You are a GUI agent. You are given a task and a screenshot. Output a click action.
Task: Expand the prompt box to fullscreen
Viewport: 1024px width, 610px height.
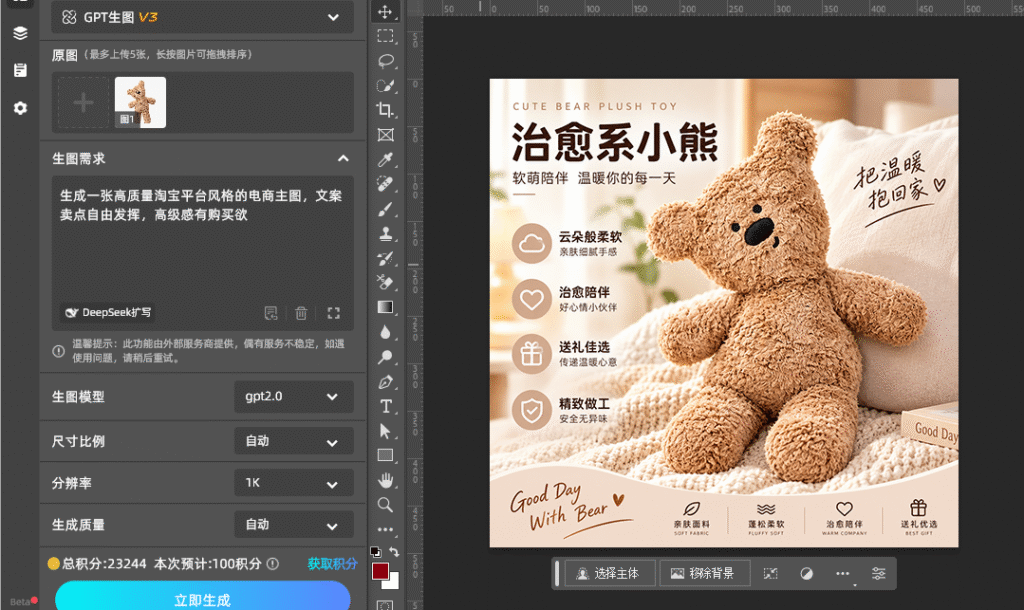pos(333,313)
